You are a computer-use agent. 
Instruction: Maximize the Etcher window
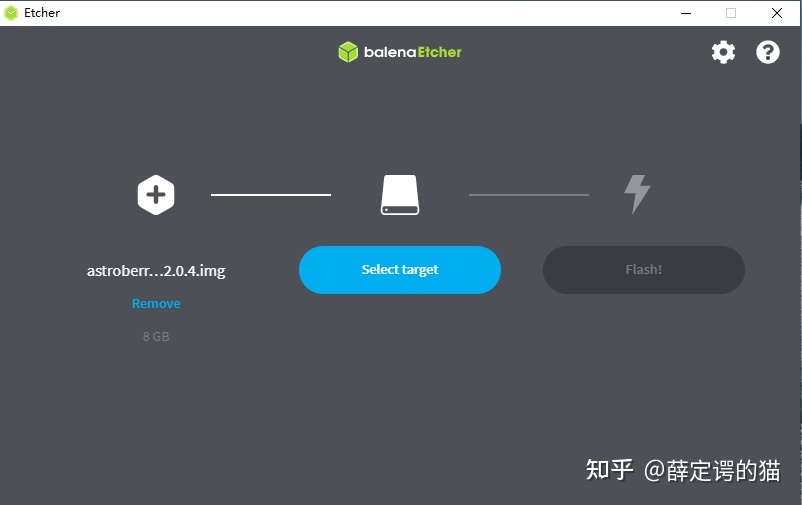731,13
